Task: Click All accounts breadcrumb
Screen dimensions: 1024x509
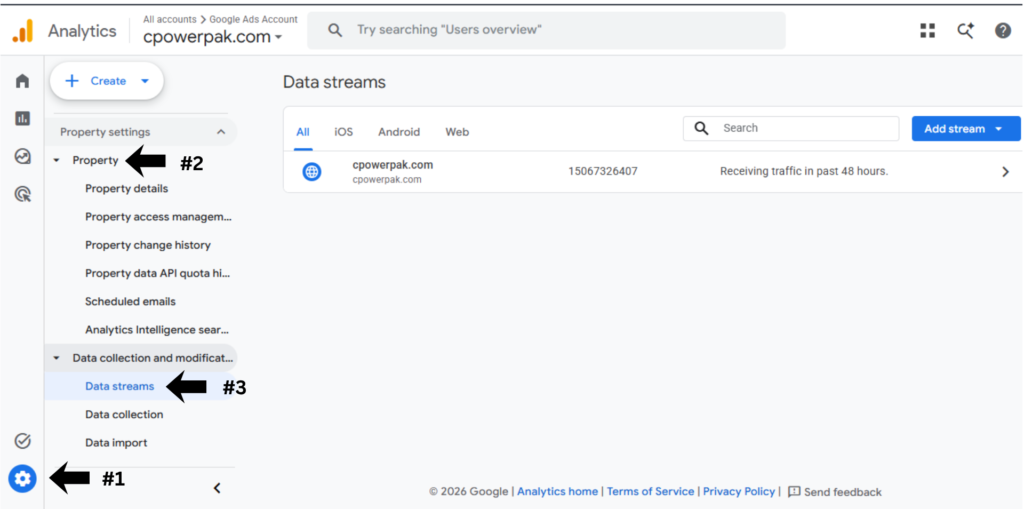Action: pyautogui.click(x=170, y=20)
